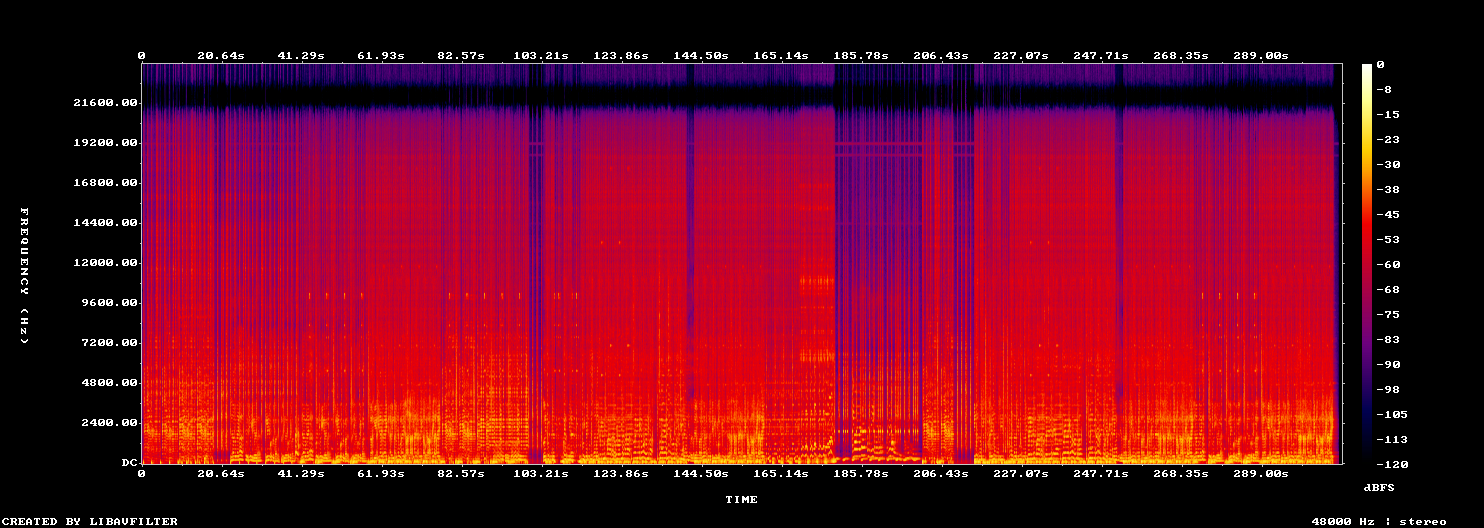This screenshot has height=528, width=1484.
Task: Click the TIME axis title below spectrogram
Action: [741, 499]
